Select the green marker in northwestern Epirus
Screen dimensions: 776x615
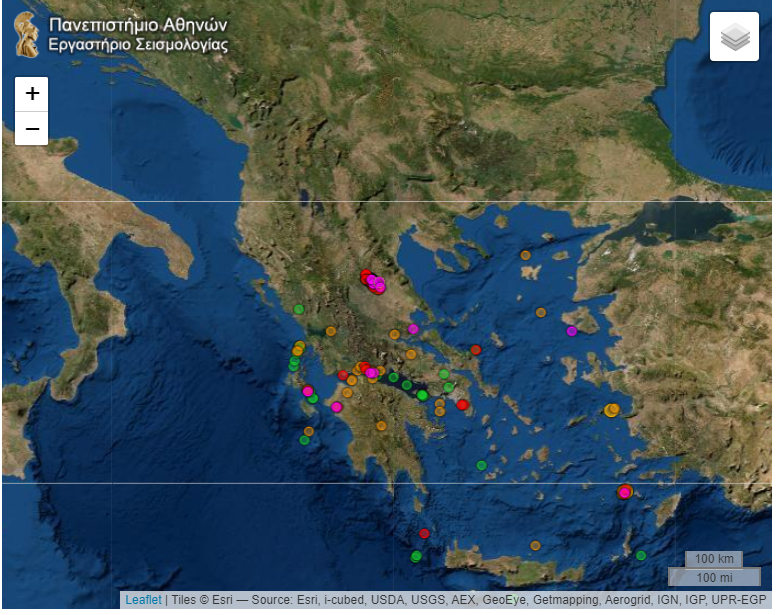[x=298, y=309]
